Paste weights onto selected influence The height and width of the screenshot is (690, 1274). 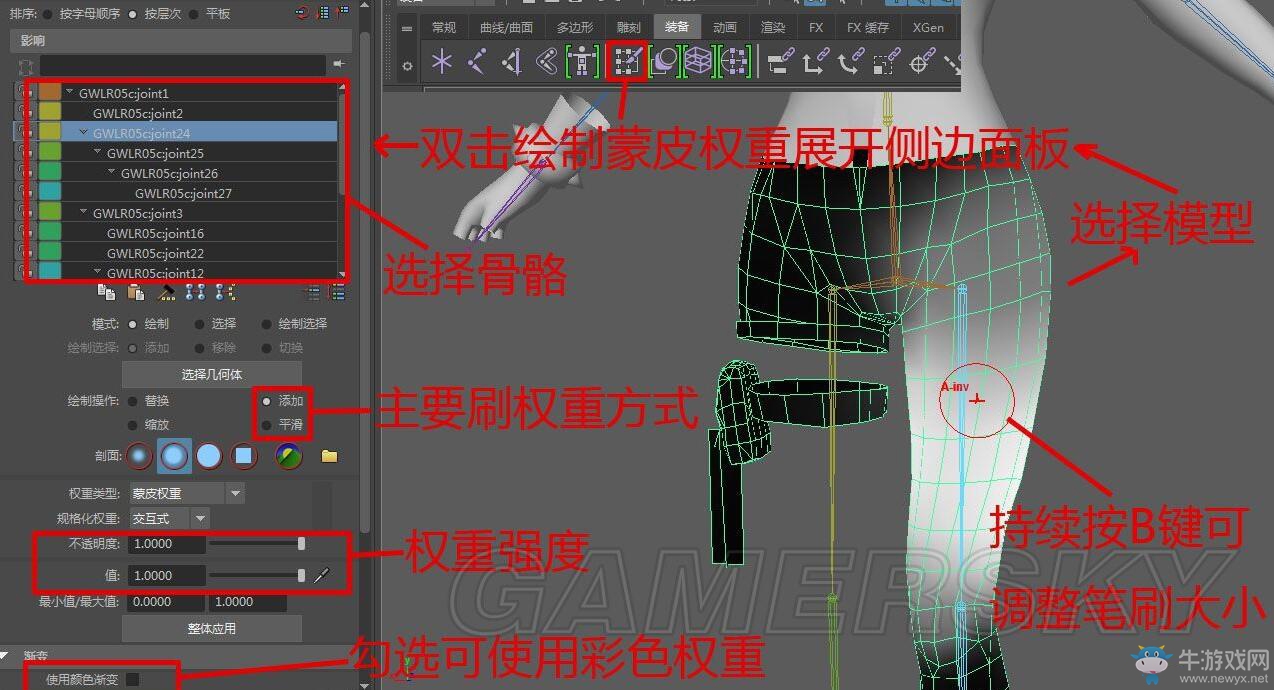pyautogui.click(x=136, y=291)
